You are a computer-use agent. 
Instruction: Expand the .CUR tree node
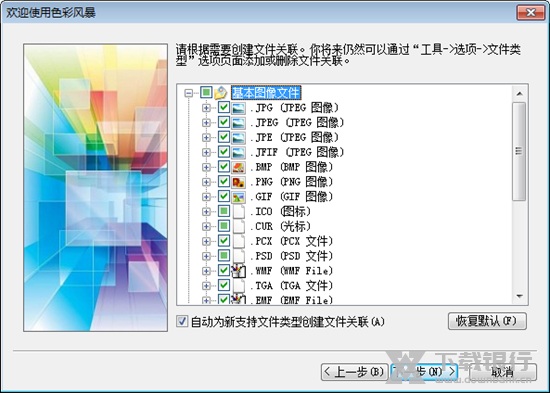pyautogui.click(x=206, y=226)
